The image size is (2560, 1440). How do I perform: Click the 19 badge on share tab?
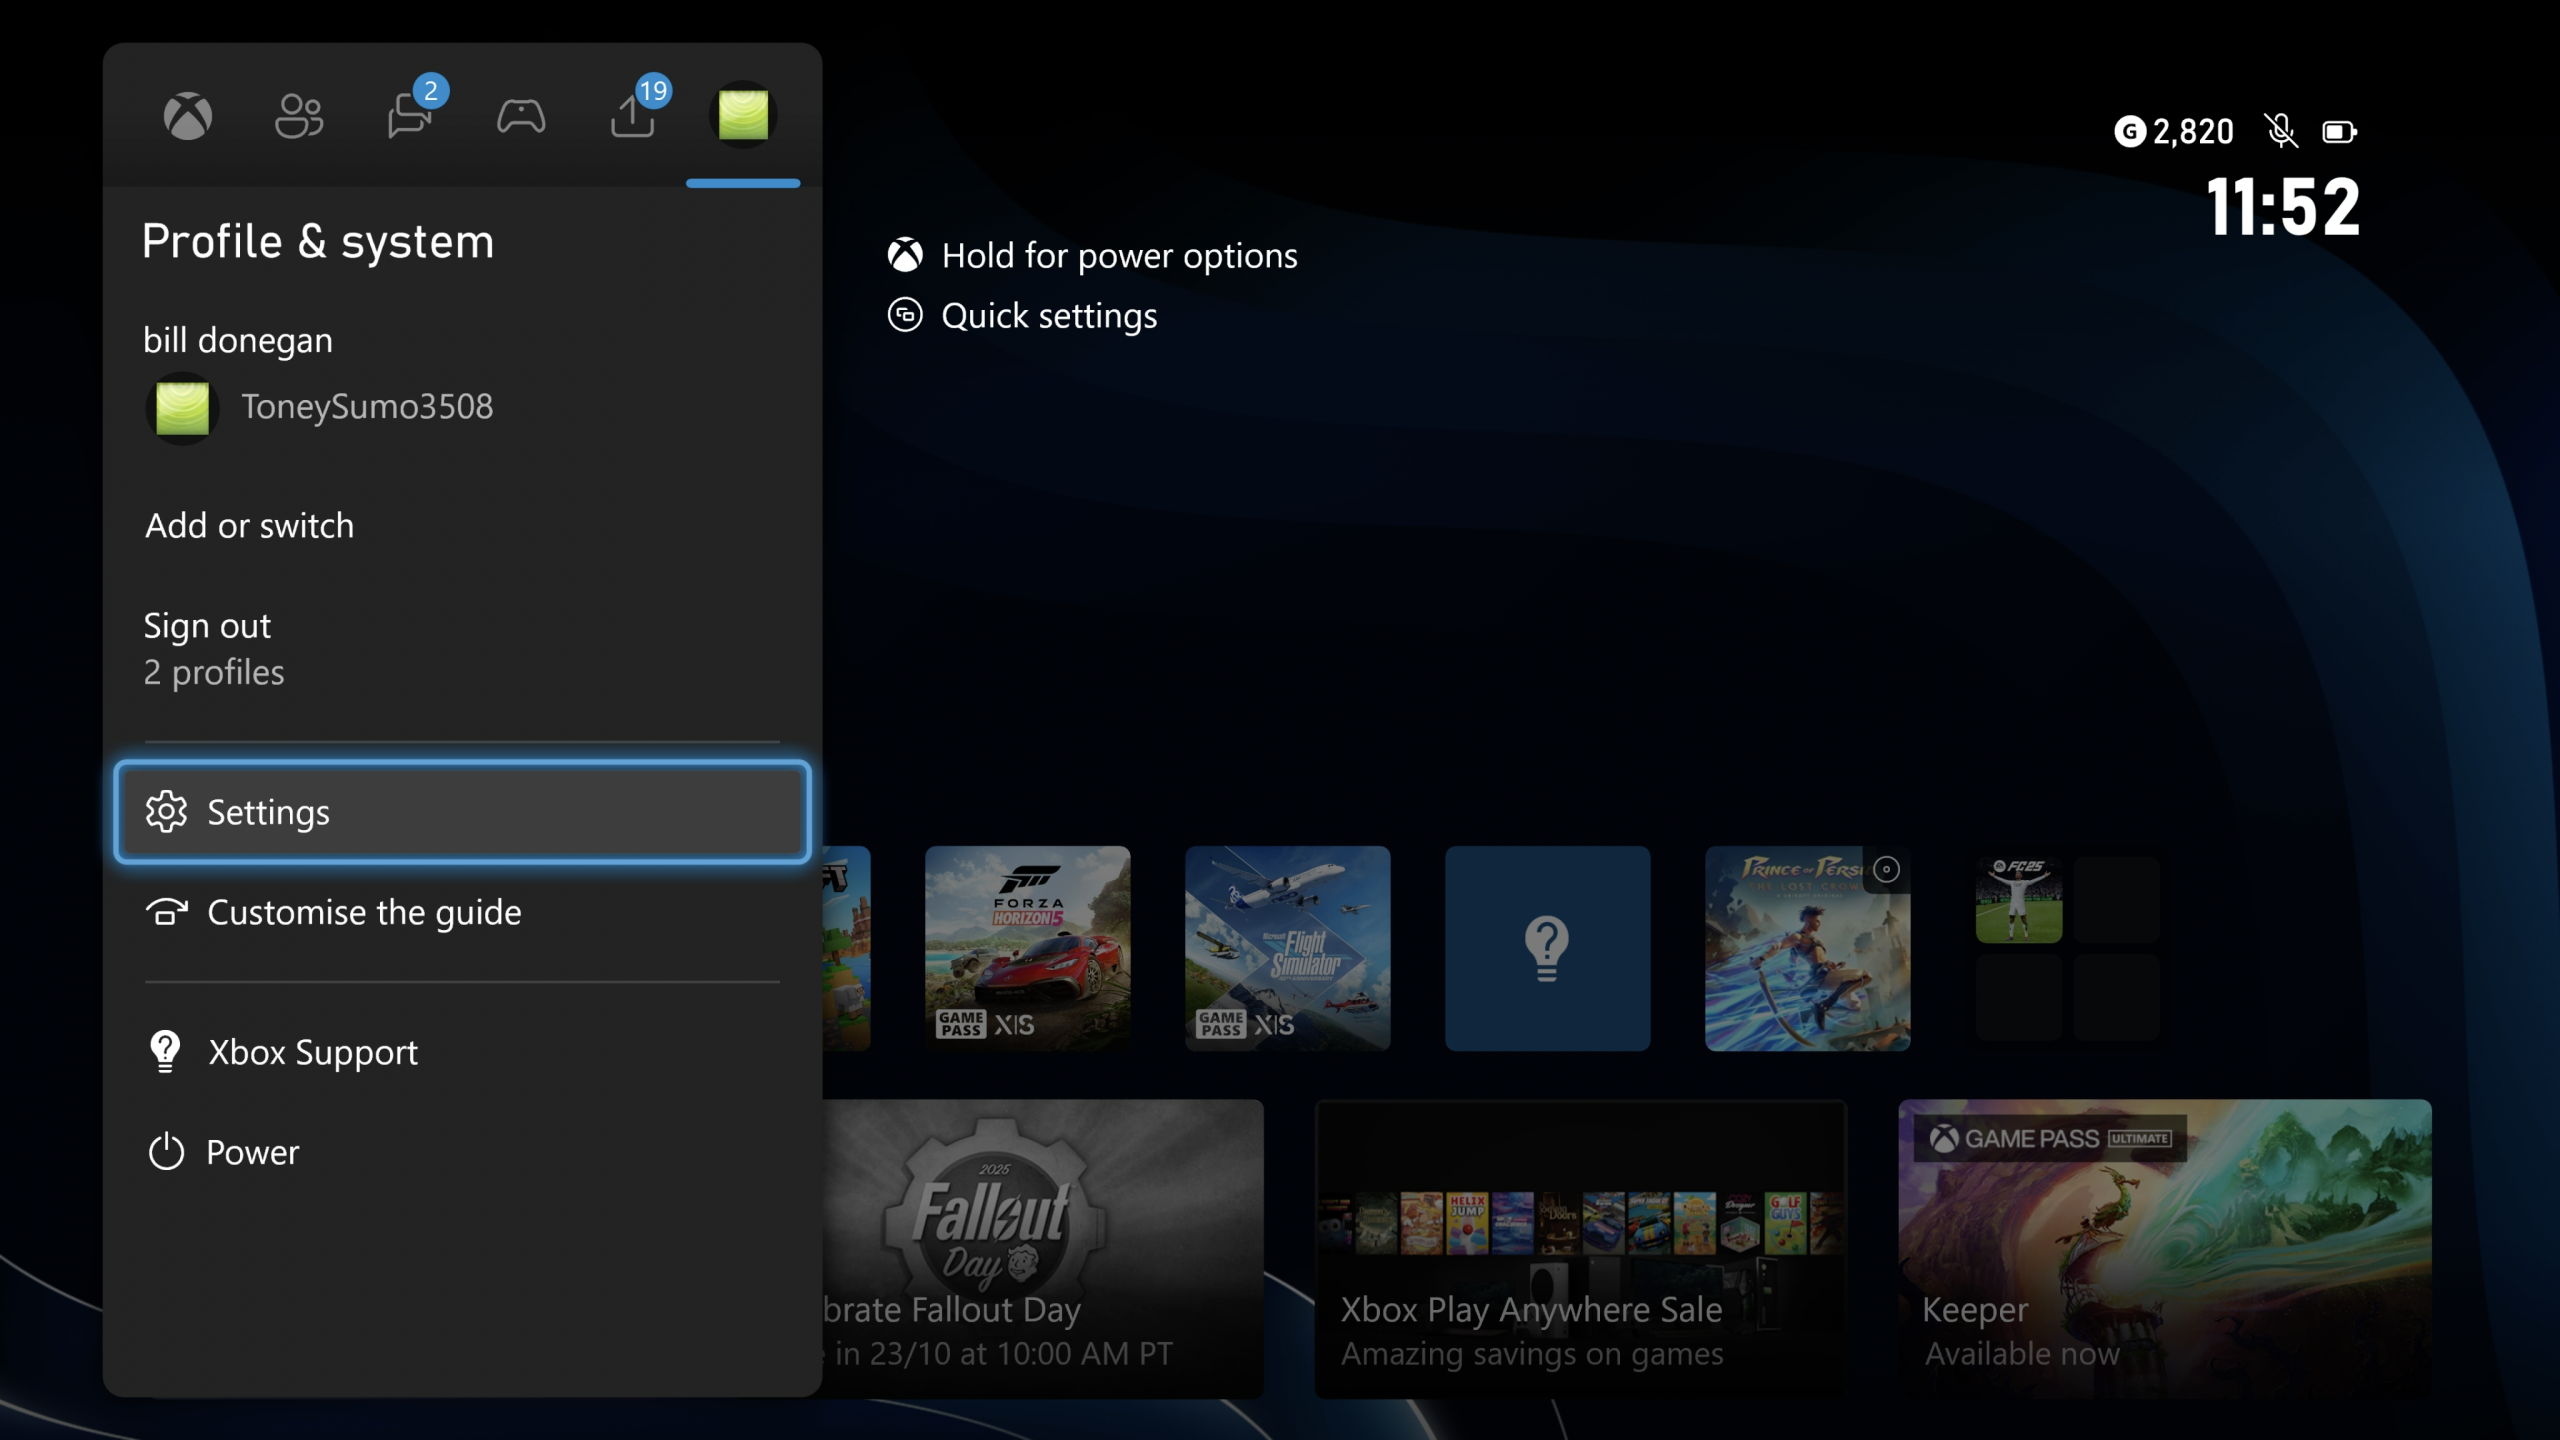(653, 91)
